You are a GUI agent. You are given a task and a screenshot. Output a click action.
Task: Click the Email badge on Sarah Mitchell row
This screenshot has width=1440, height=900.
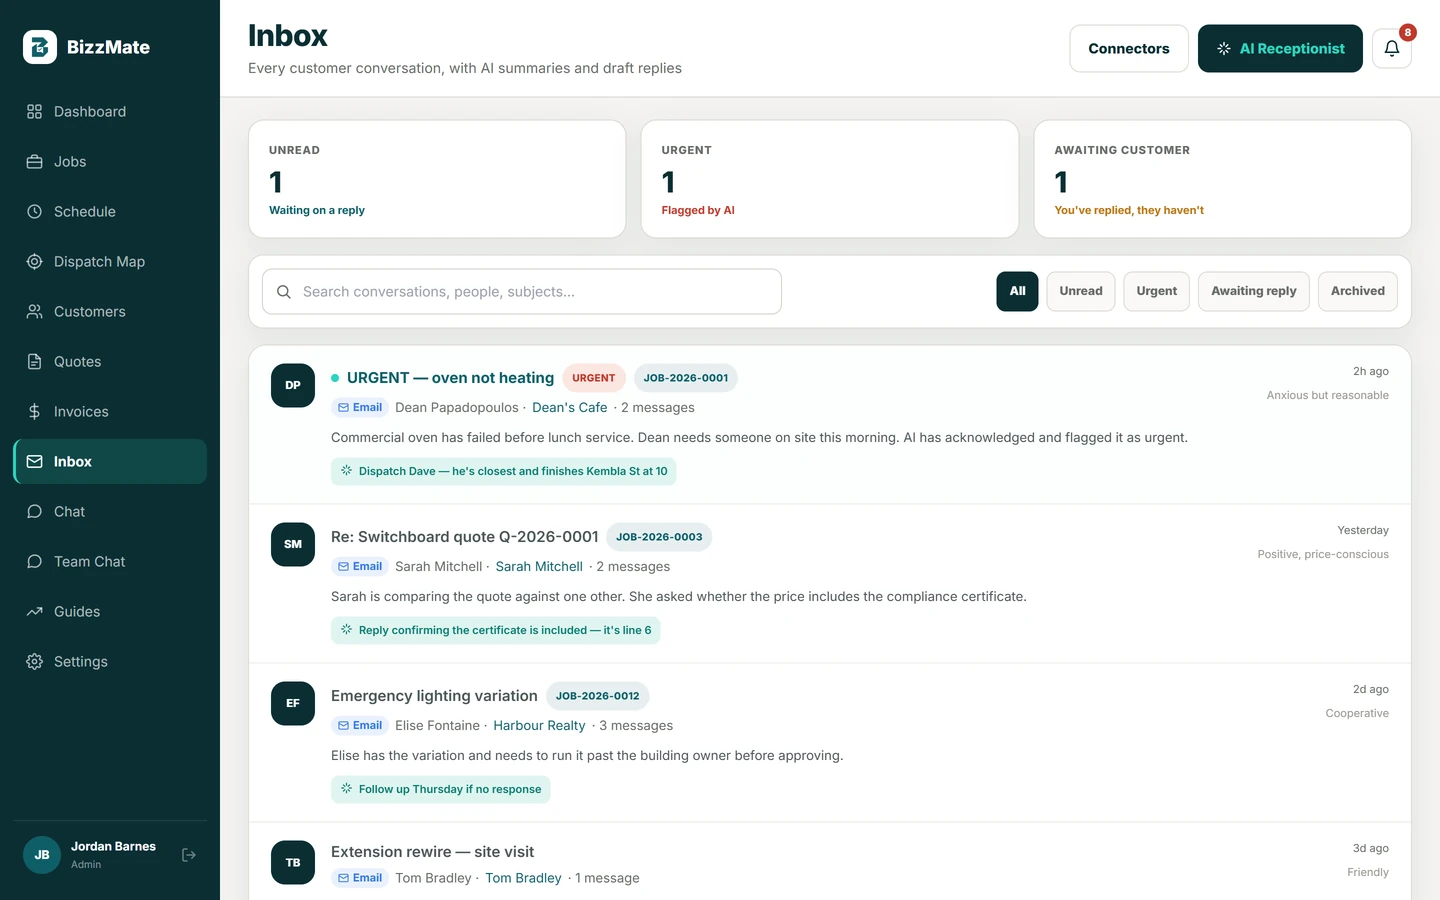pos(360,566)
